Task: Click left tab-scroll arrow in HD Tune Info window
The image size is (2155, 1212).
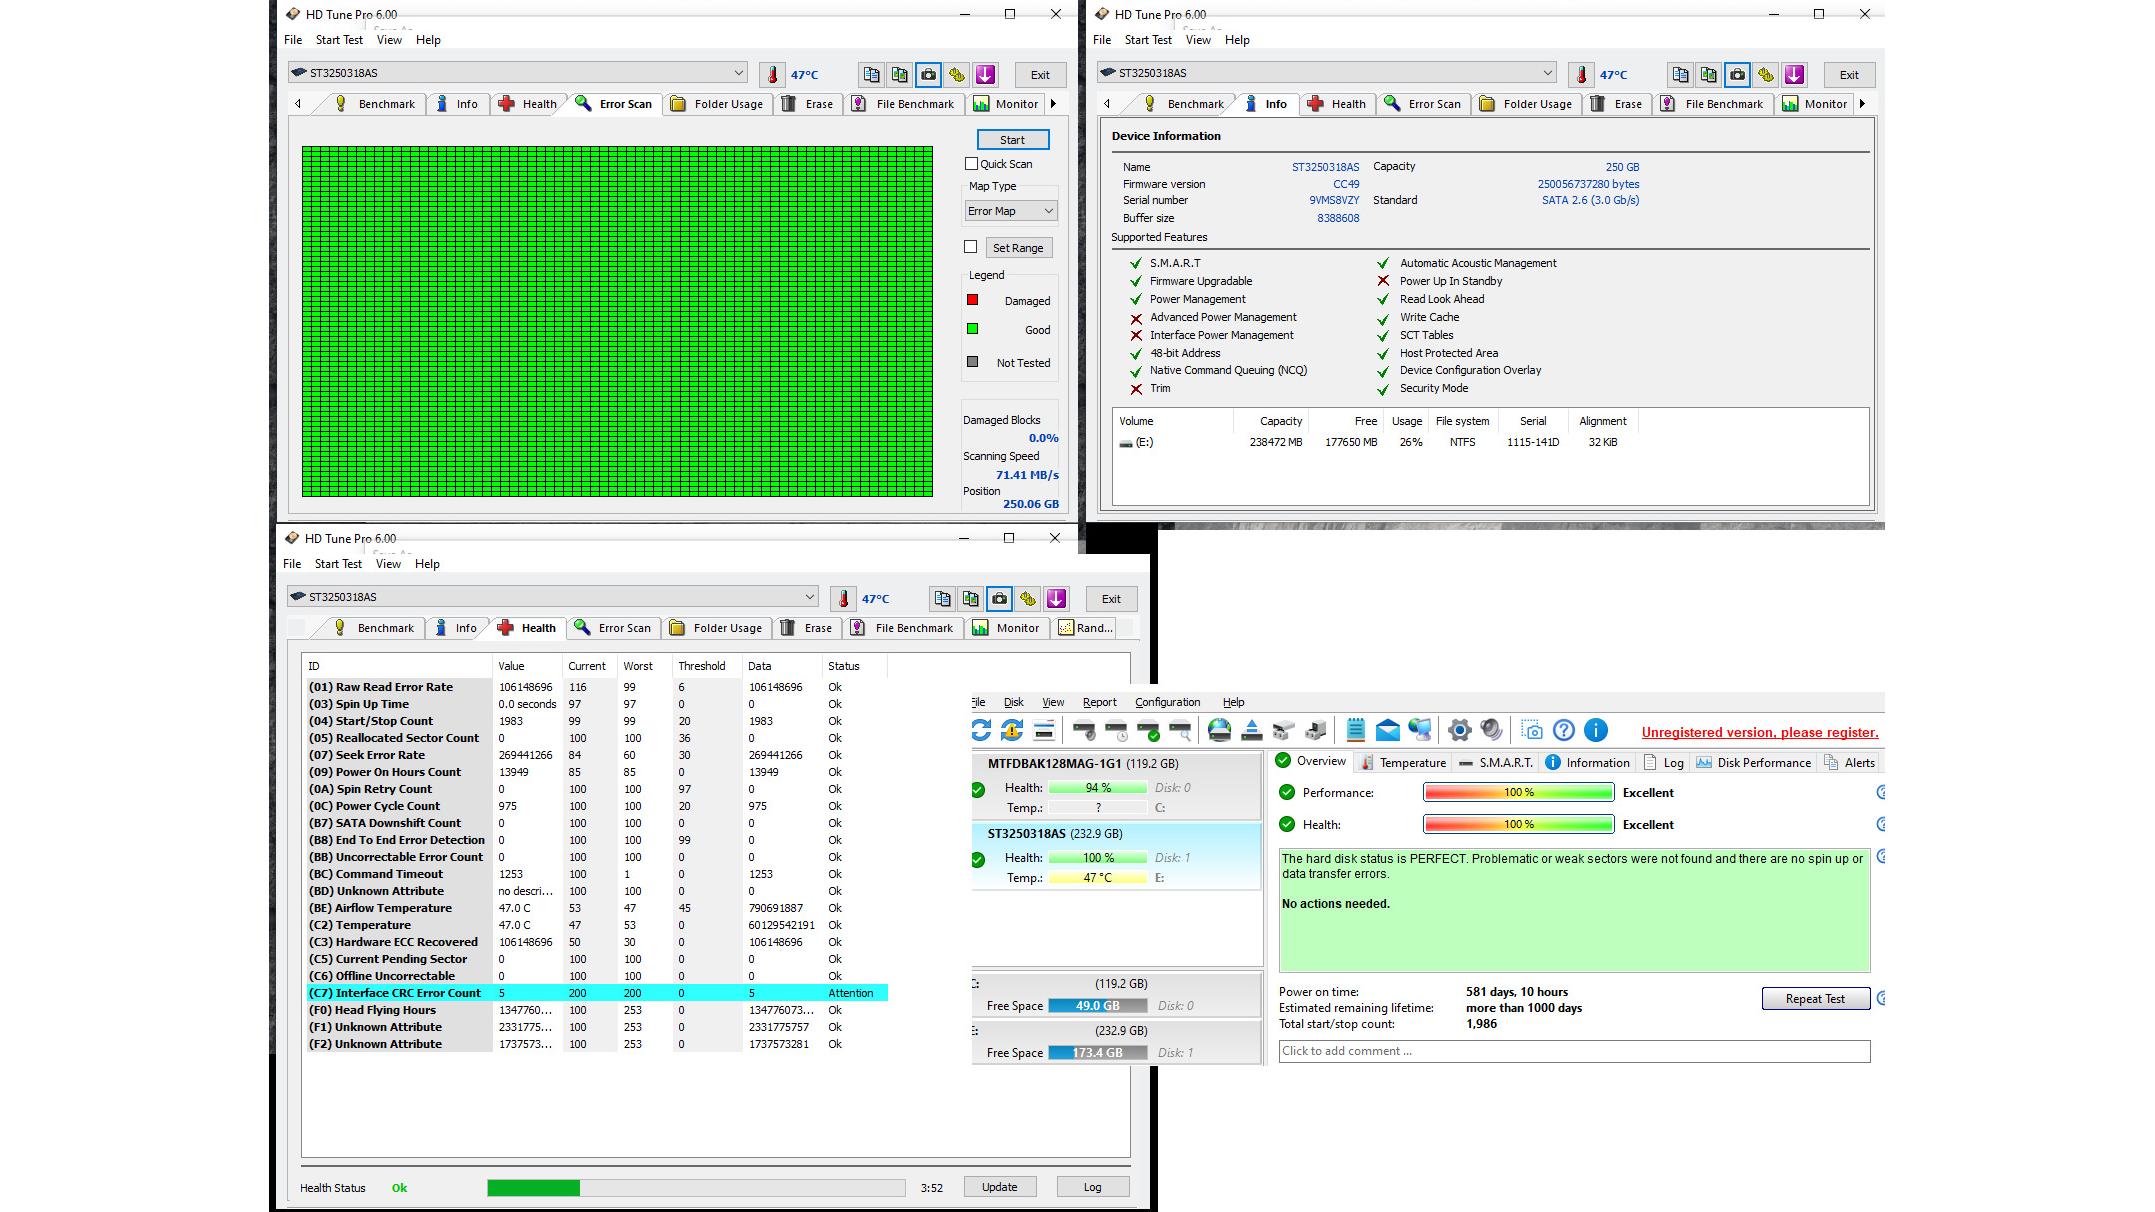Action: (x=1106, y=104)
